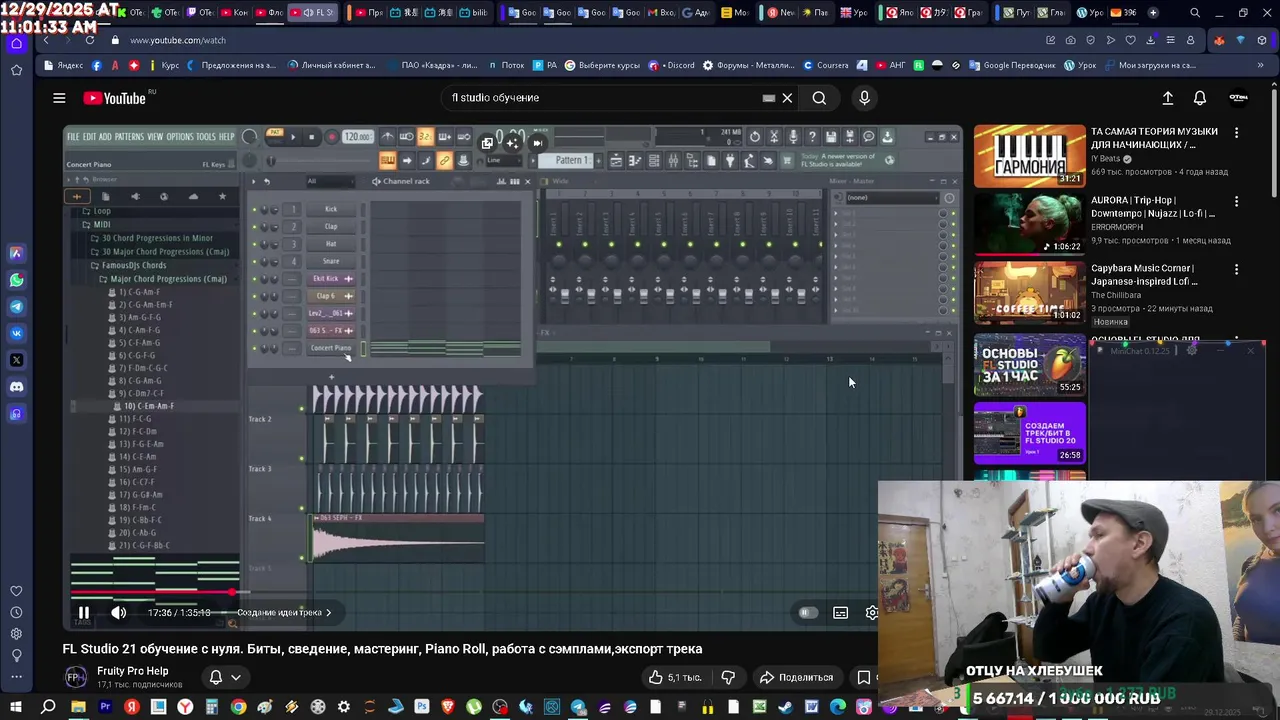Open the 'Fruity Pro Help' channel link

132,671
